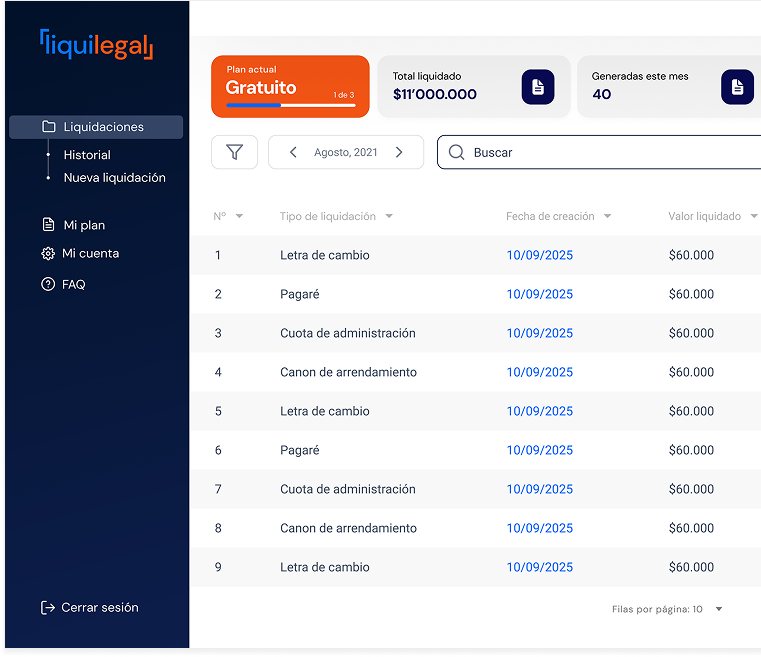Click the search magnifier icon
Viewport: 761px width, 657px height.
tap(456, 152)
